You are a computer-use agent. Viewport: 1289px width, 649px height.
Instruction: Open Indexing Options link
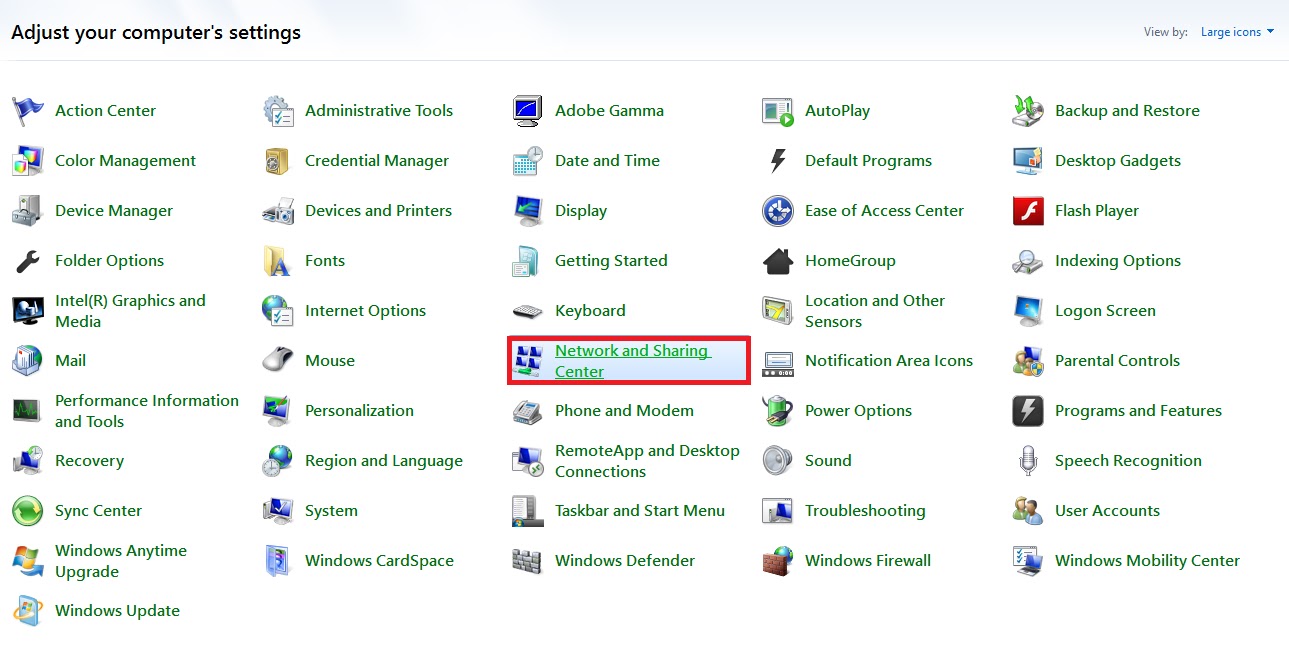1118,261
